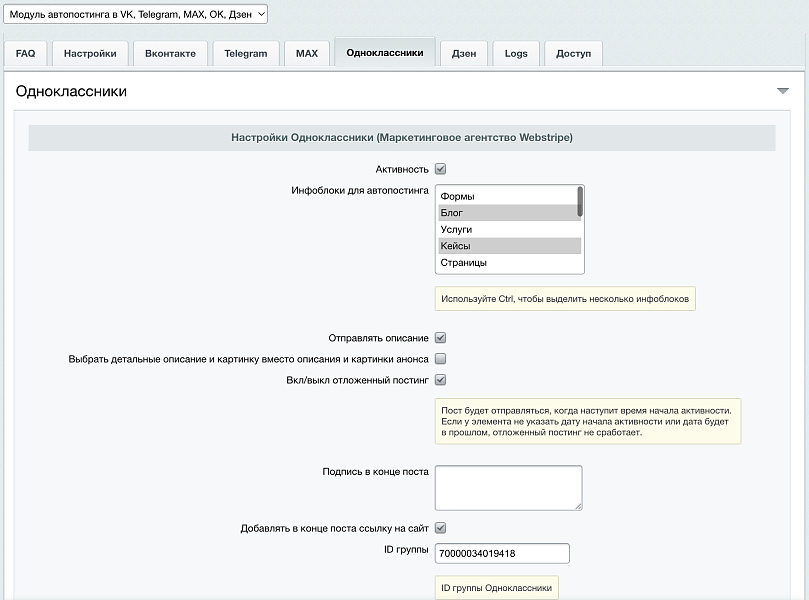Image resolution: width=809 pixels, height=600 pixels.
Task: Collapse the Одноклассники section arrow
Action: tap(783, 91)
